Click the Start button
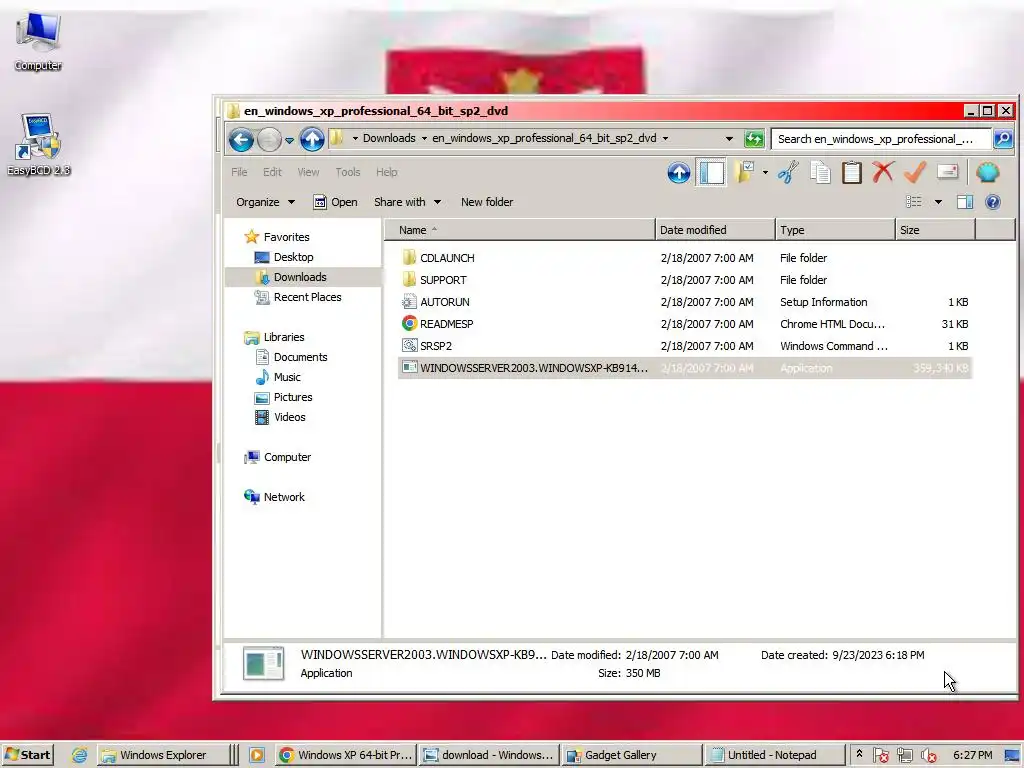 pyautogui.click(x=27, y=755)
